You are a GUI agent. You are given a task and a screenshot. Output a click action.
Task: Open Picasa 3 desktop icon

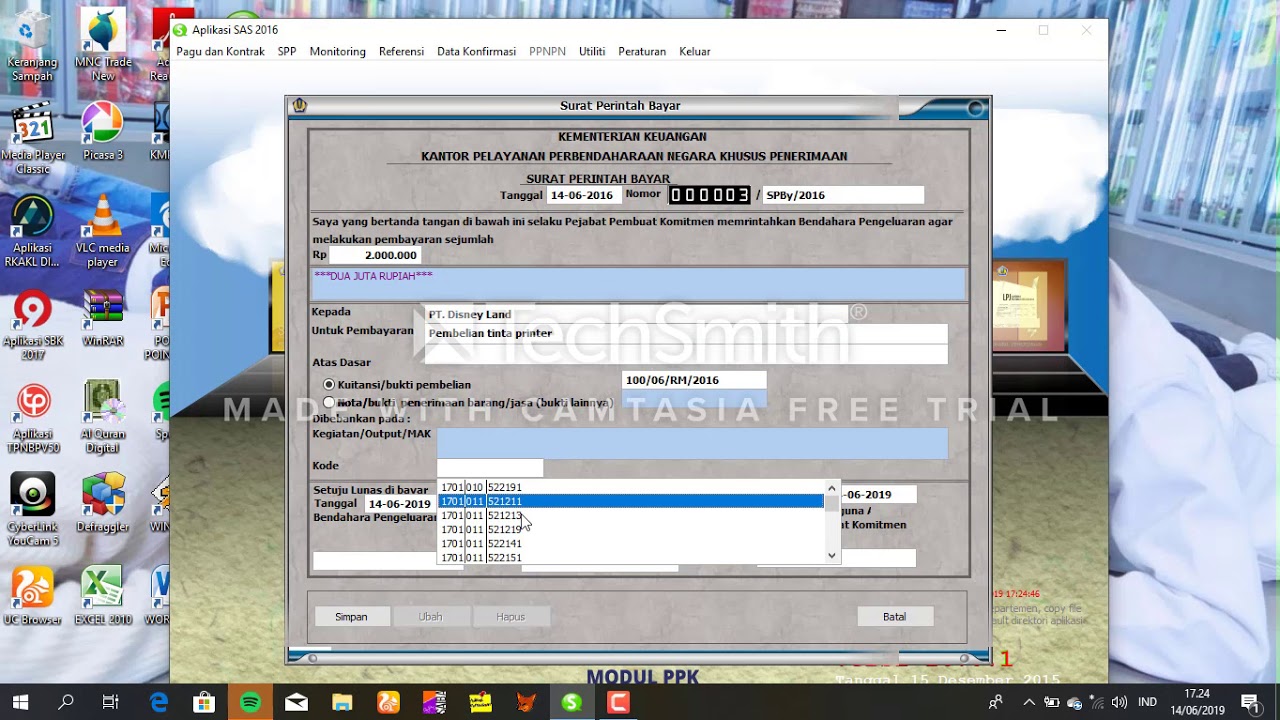click(103, 131)
